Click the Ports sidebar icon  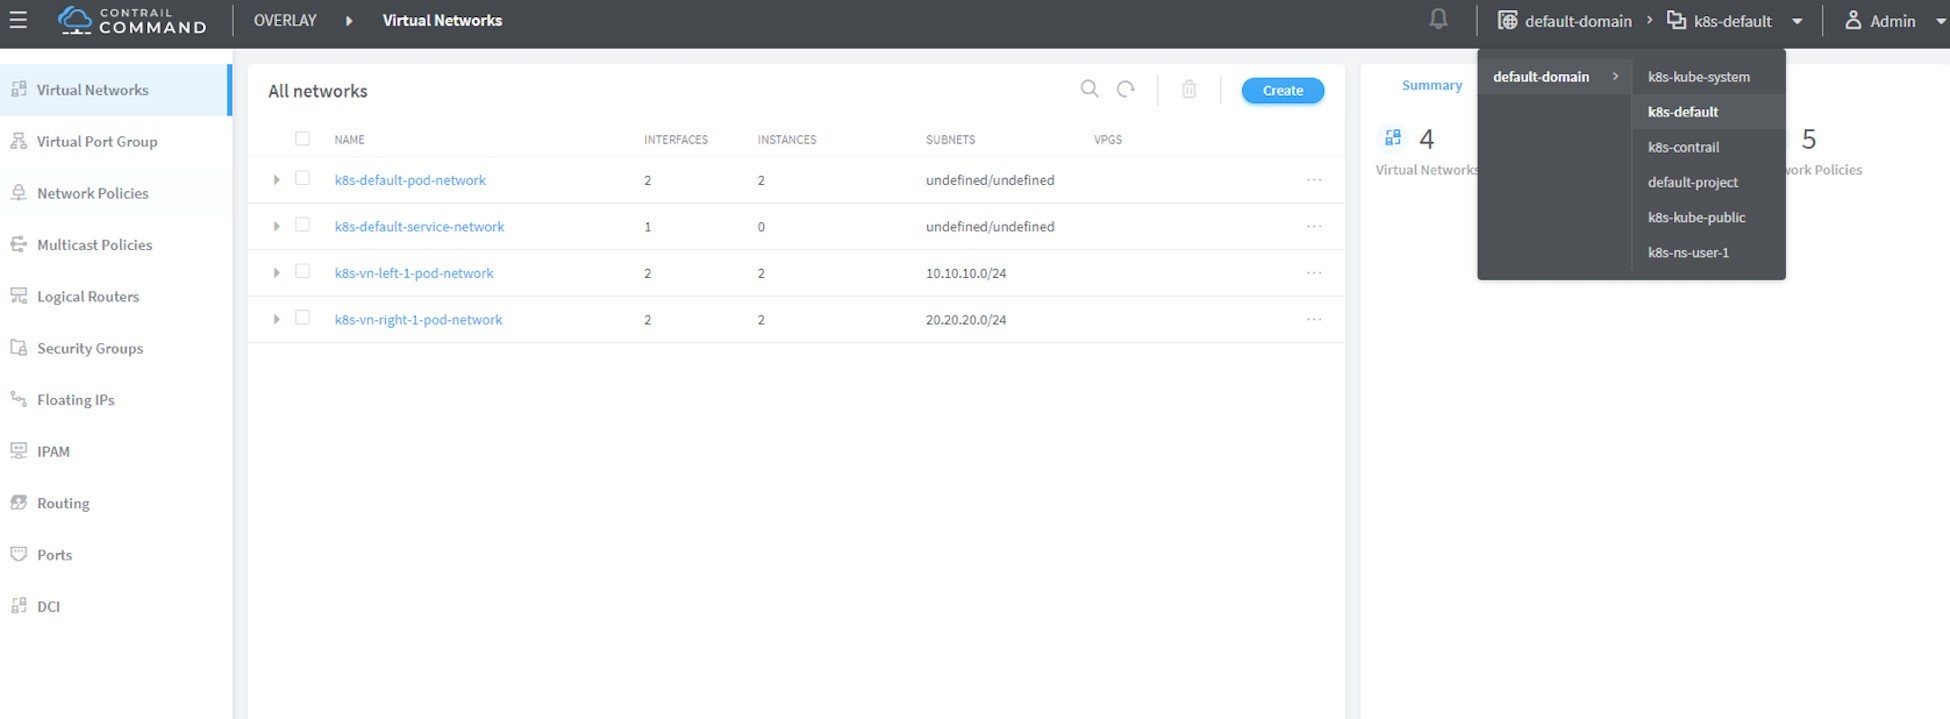click(18, 554)
